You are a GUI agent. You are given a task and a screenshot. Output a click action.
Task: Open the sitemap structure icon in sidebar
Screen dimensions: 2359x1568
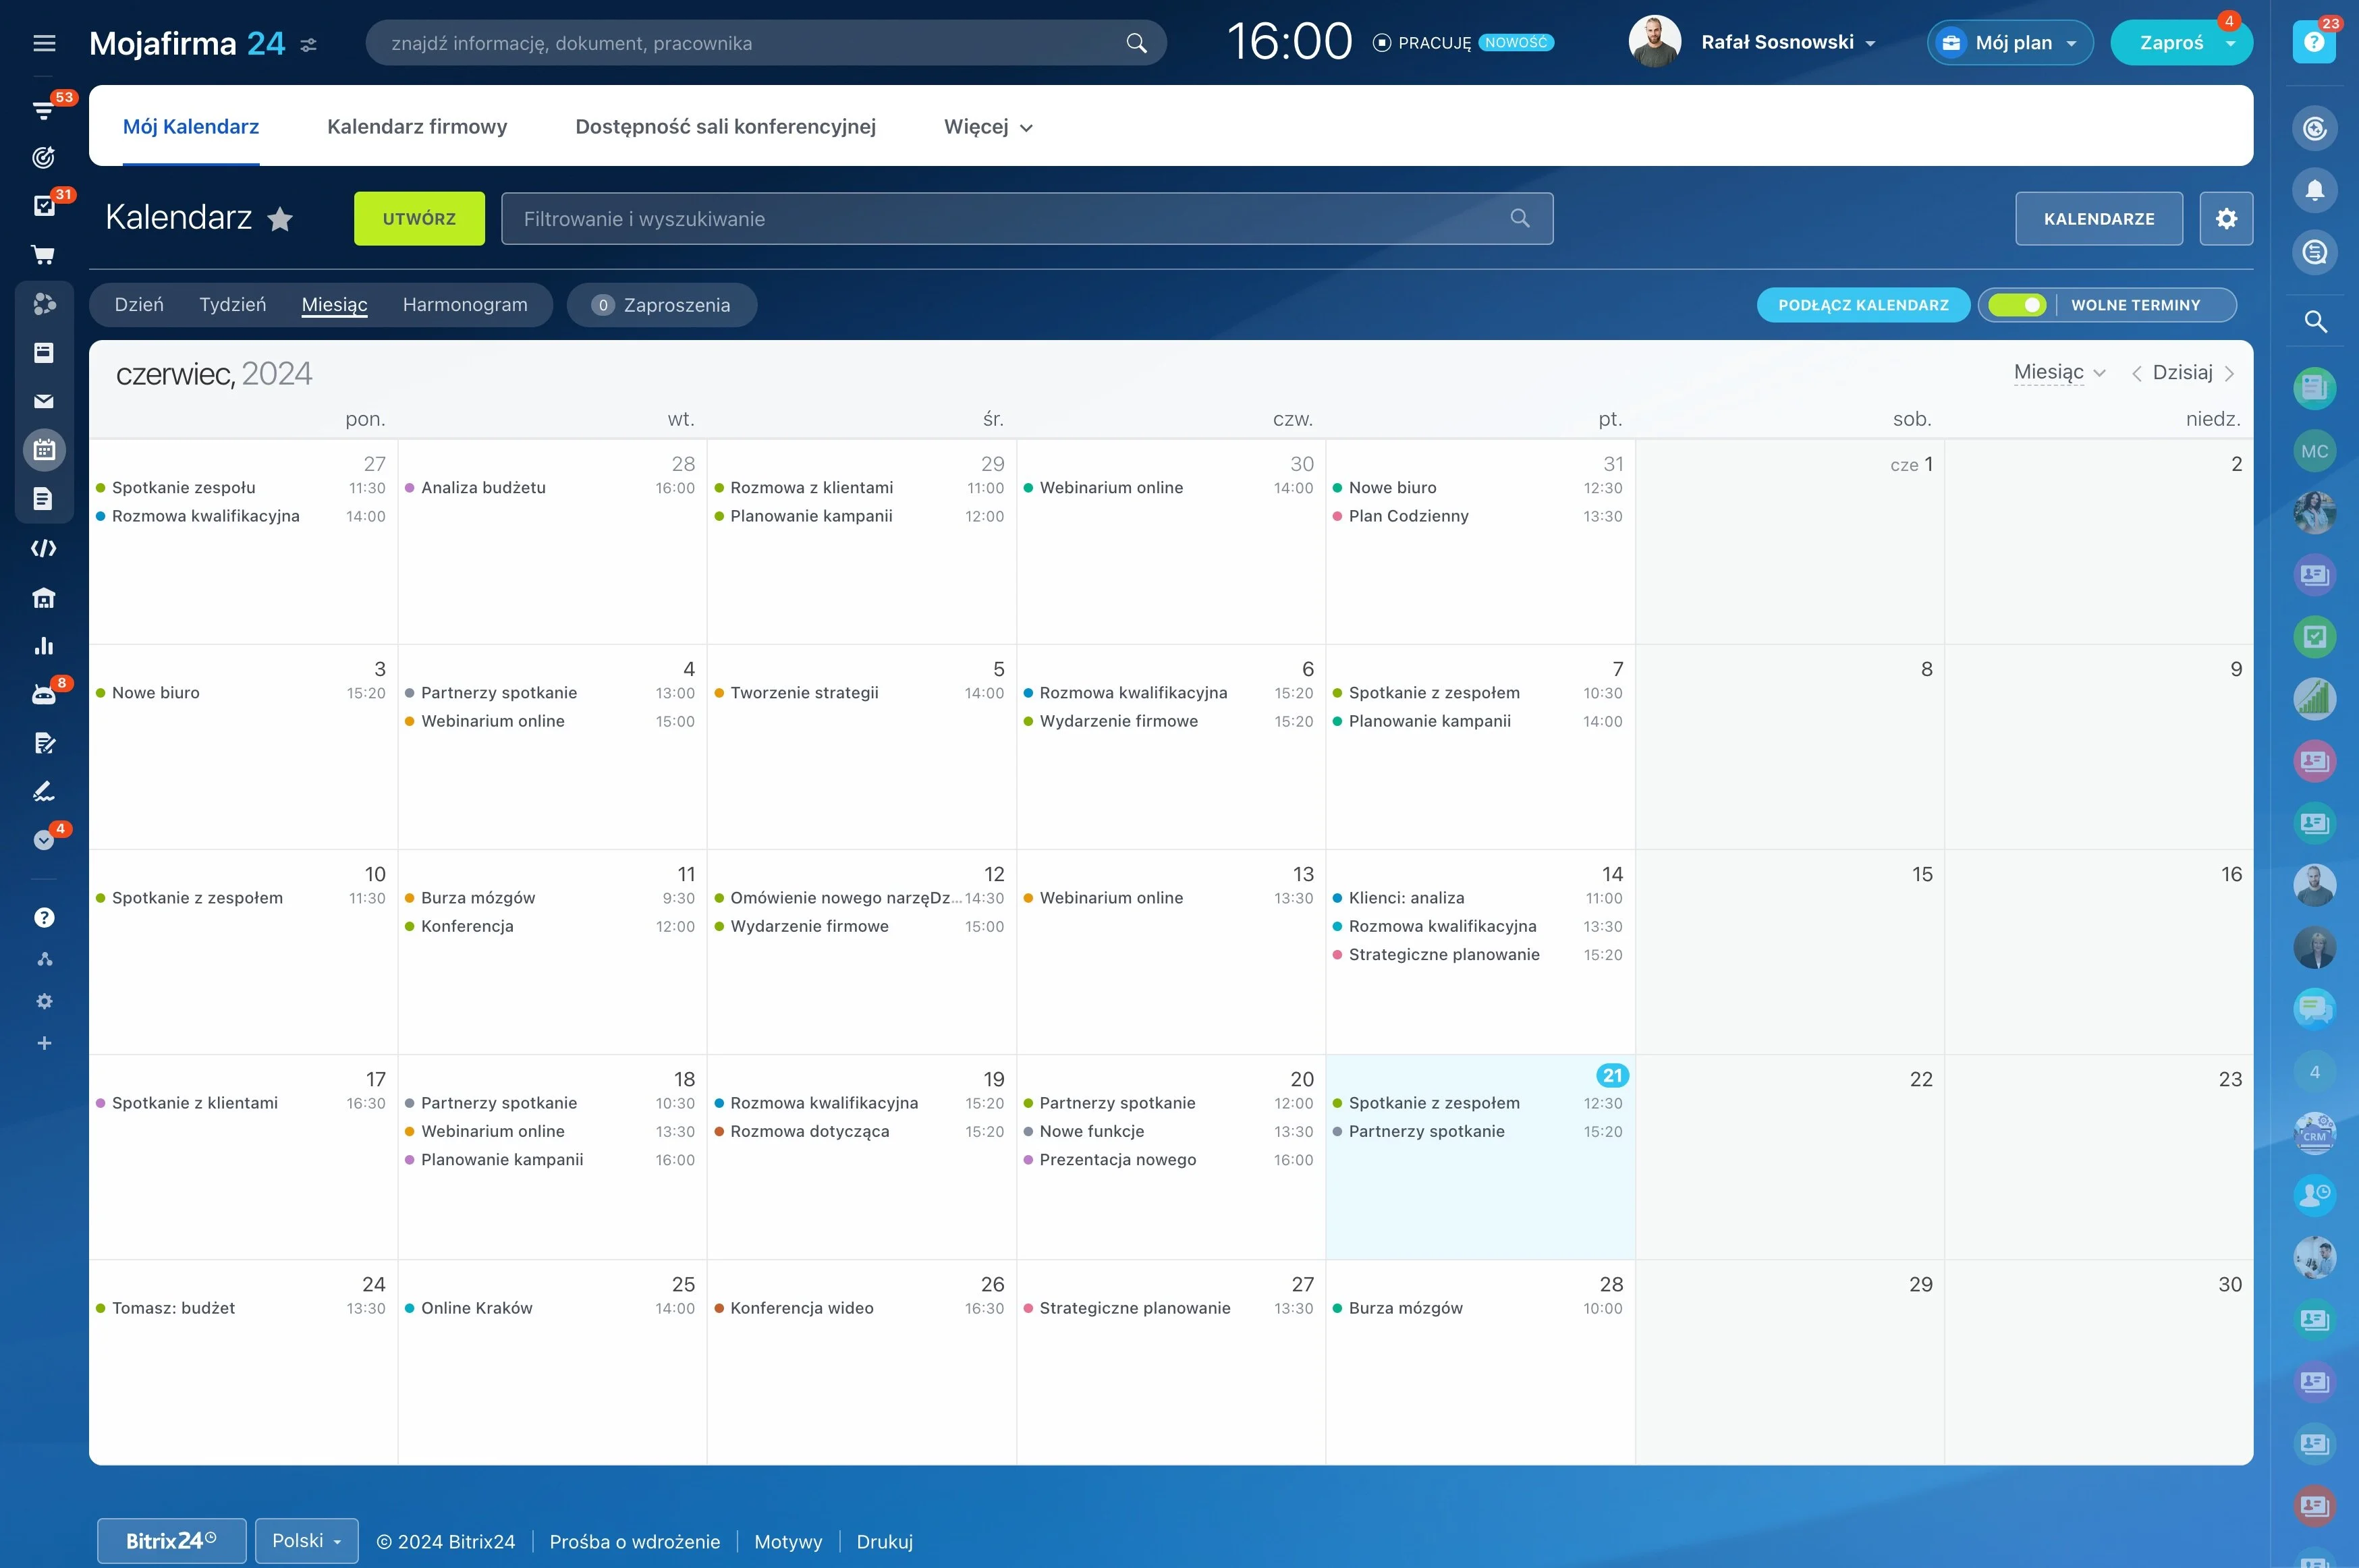44,960
